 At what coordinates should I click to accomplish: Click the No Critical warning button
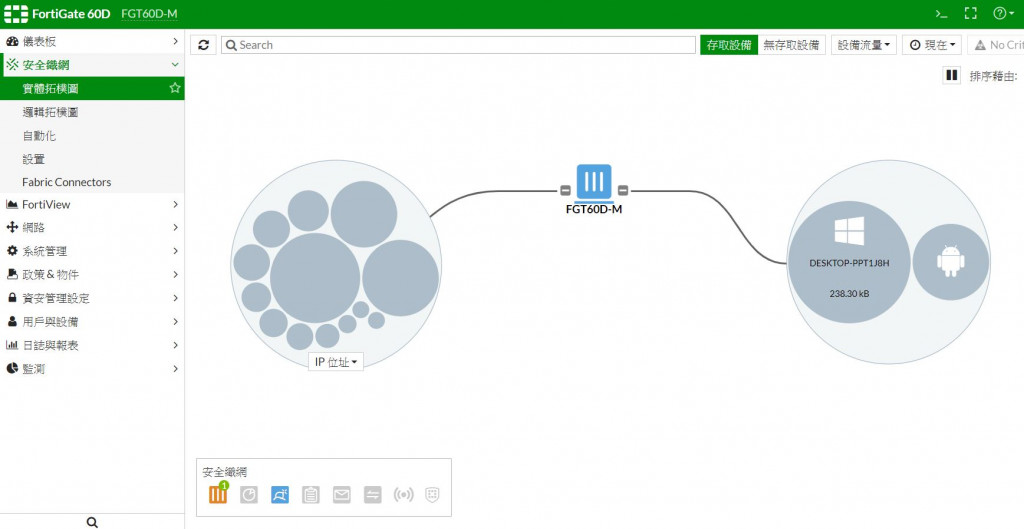point(996,45)
